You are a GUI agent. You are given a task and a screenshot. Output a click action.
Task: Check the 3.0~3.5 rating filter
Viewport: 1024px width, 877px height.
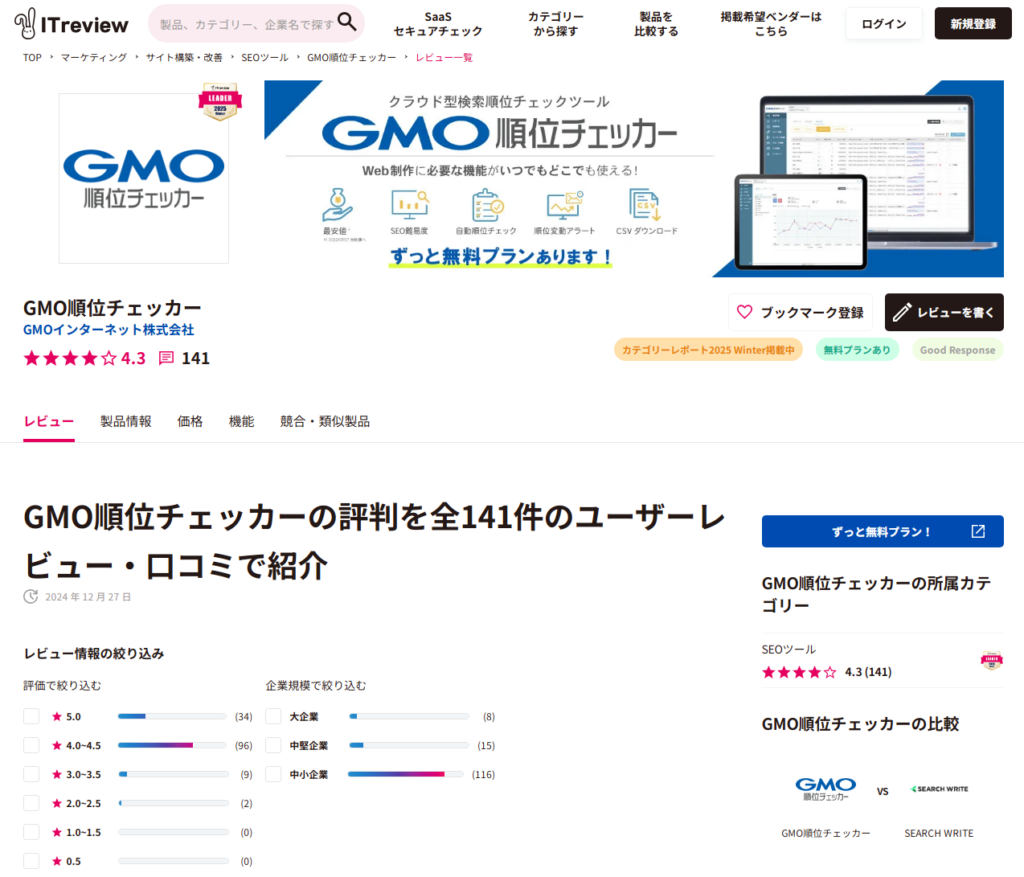[x=31, y=774]
